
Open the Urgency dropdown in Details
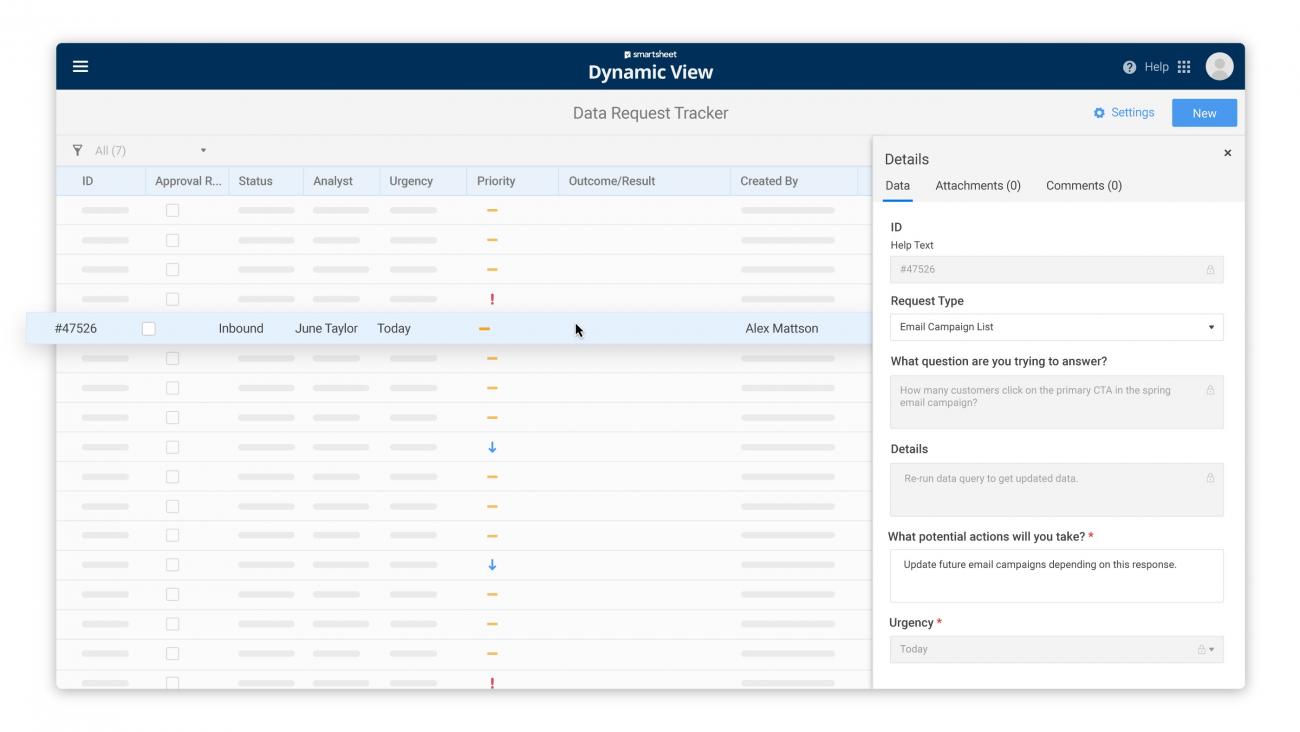[1210, 650]
